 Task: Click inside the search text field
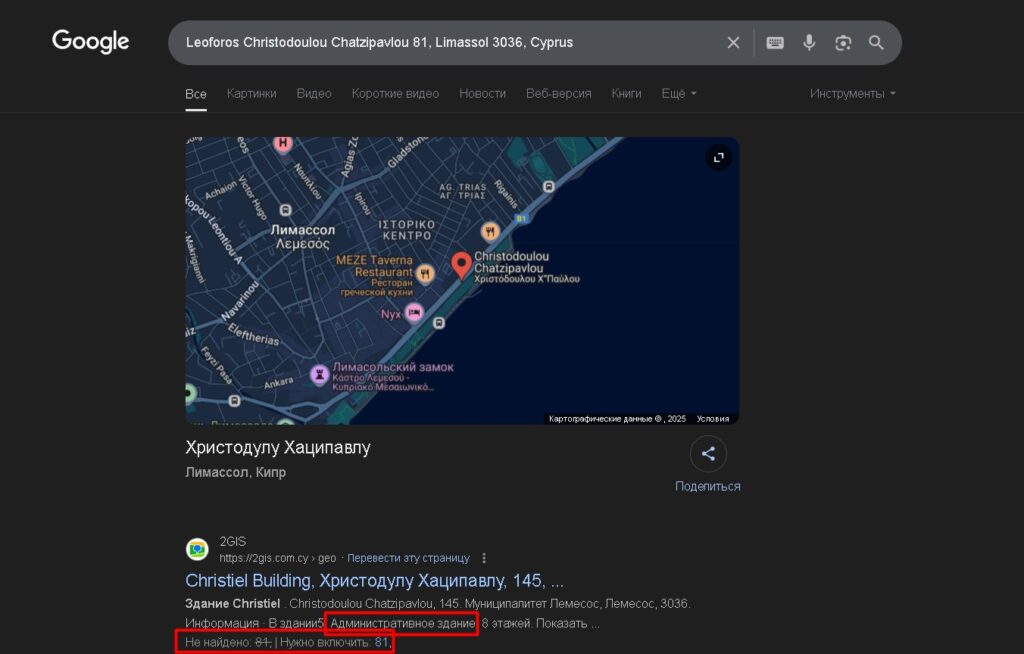coord(451,42)
